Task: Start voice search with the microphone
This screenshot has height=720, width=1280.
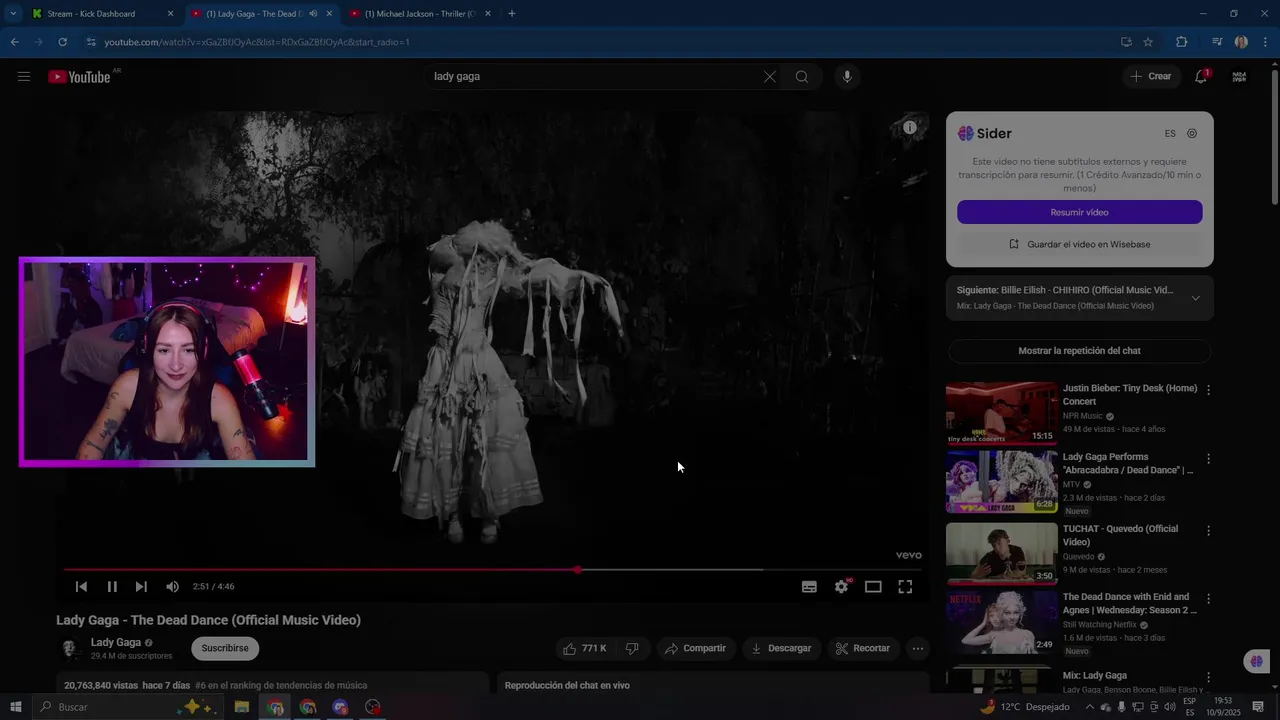Action: [x=847, y=76]
